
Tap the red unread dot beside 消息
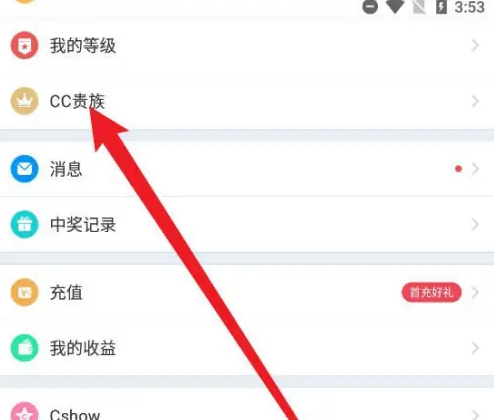click(x=458, y=169)
